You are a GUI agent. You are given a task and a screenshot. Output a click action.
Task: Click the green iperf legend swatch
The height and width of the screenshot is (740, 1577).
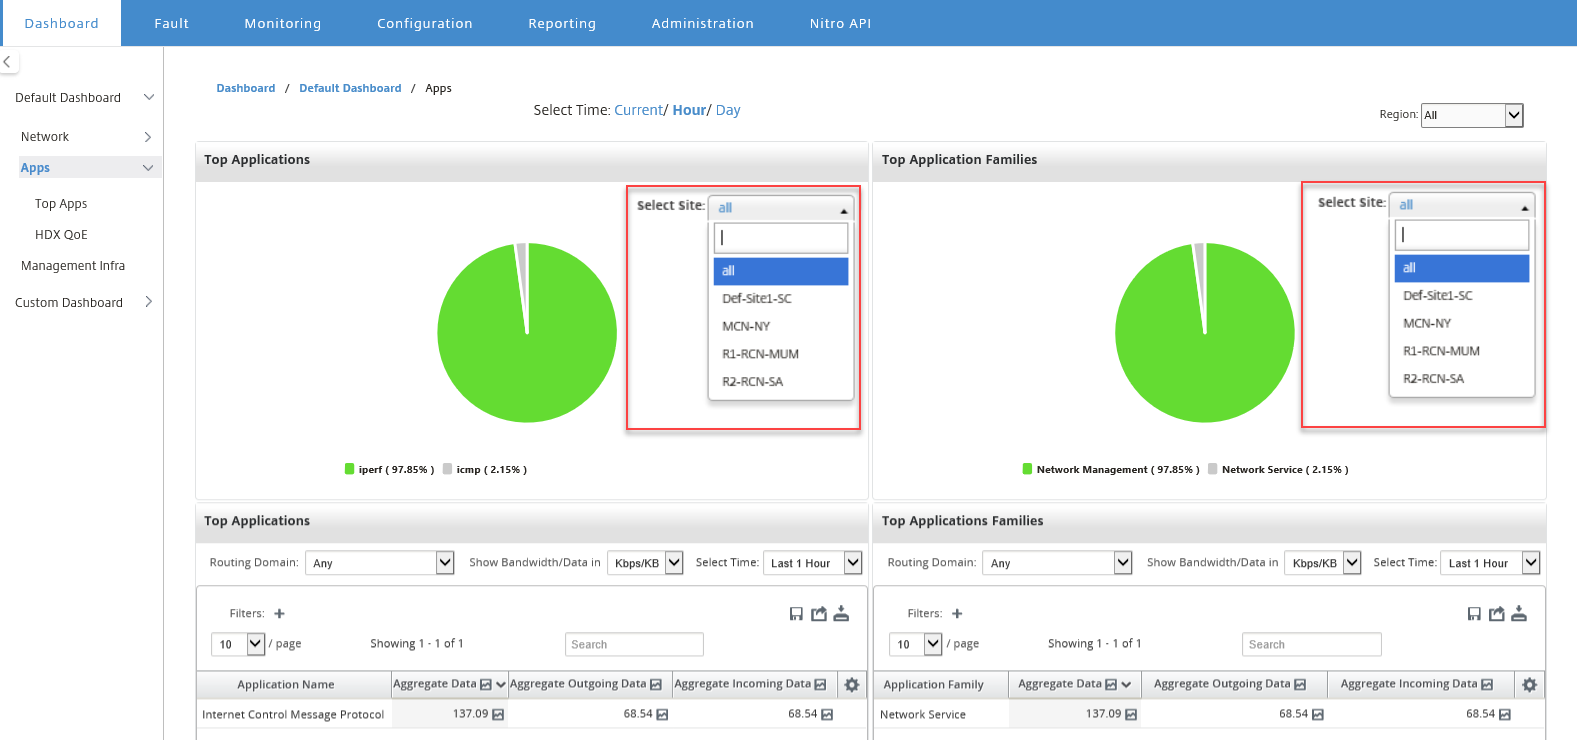(350, 469)
